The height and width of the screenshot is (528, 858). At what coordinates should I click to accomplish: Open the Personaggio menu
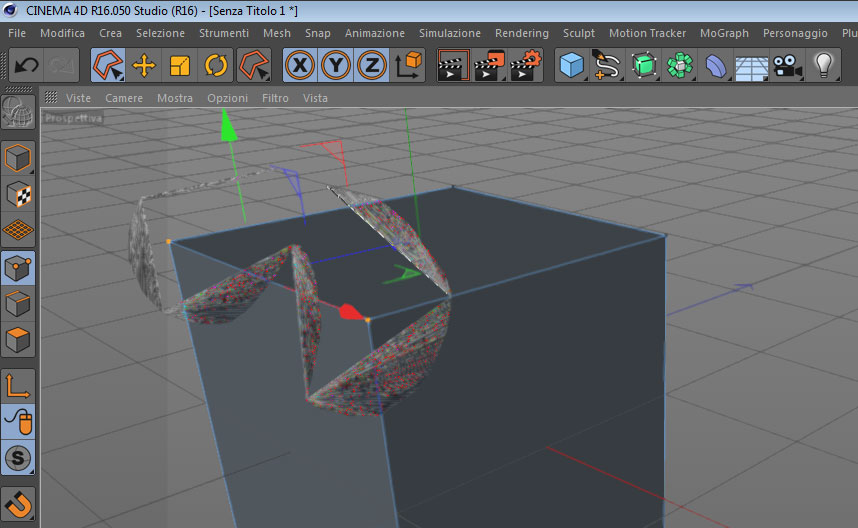coord(795,33)
